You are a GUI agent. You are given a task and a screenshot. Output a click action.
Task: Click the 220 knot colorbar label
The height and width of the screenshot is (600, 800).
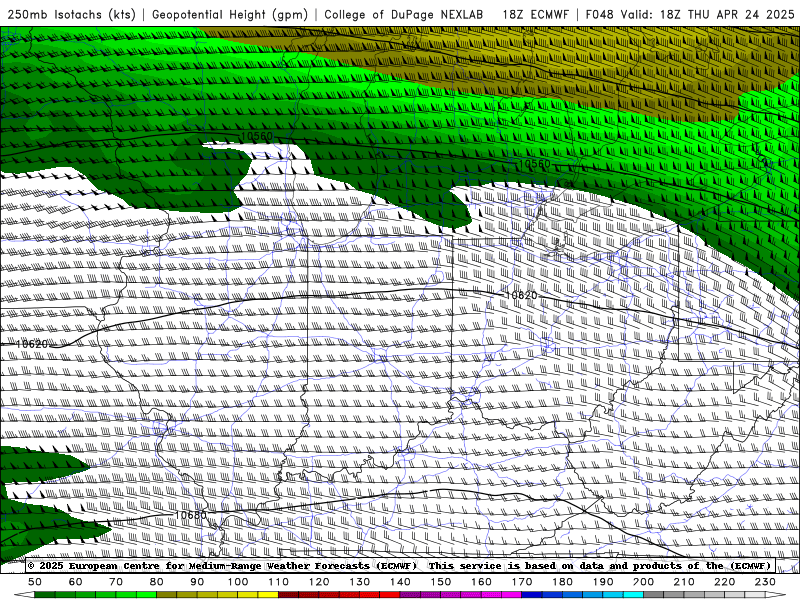725,582
